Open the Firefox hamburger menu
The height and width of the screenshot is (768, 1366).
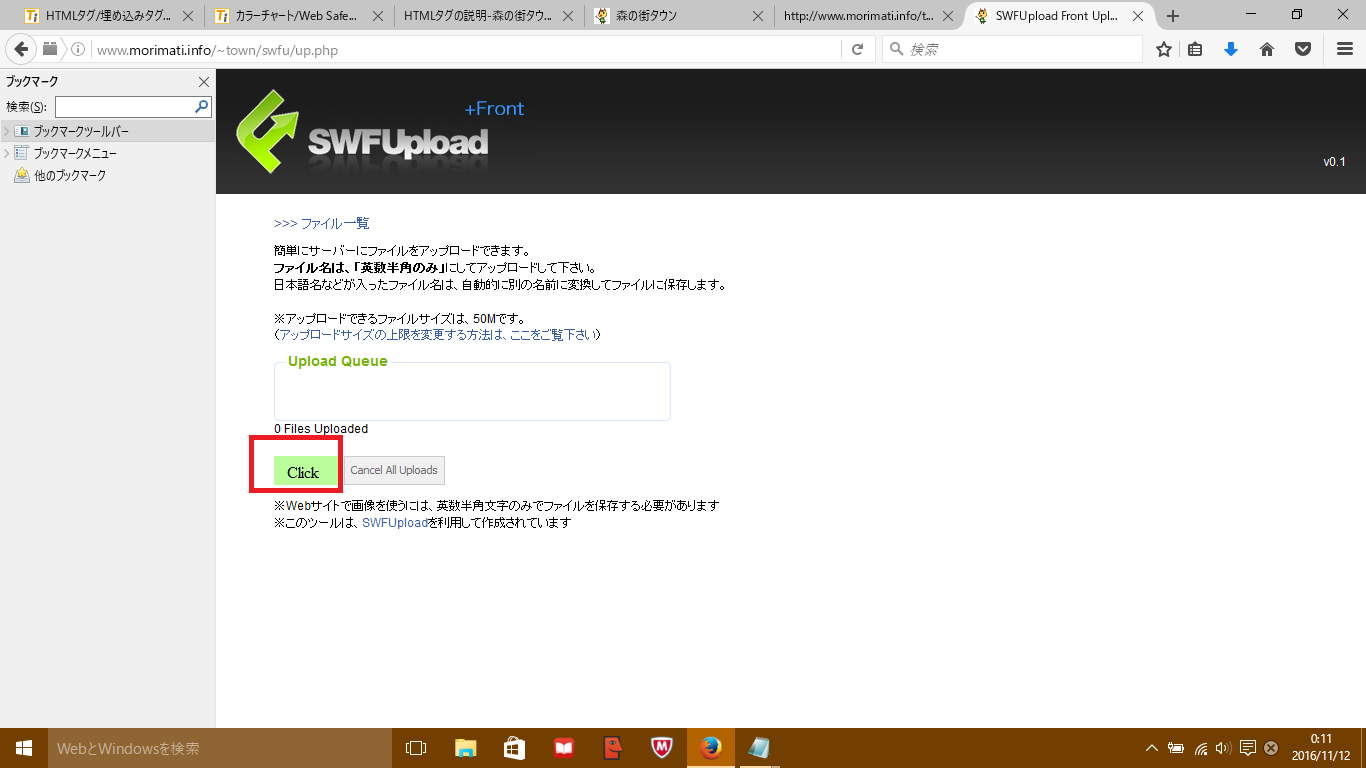click(x=1345, y=49)
